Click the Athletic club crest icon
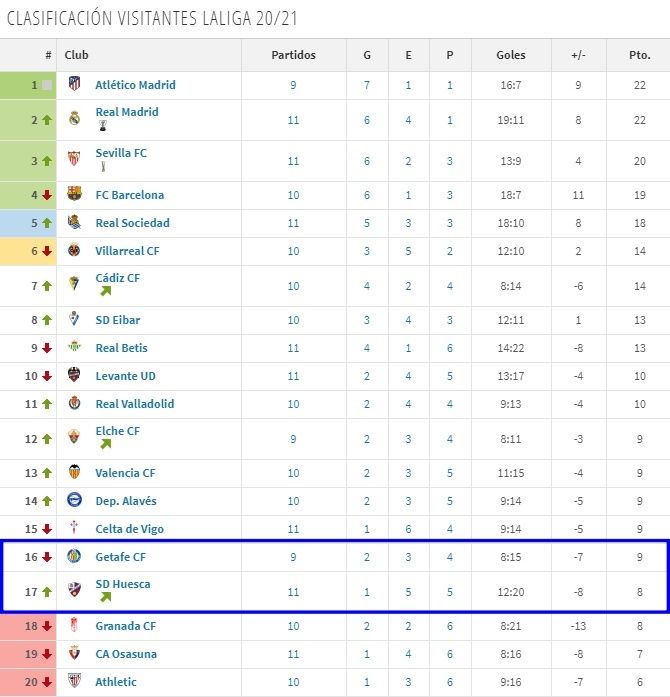 (74, 682)
